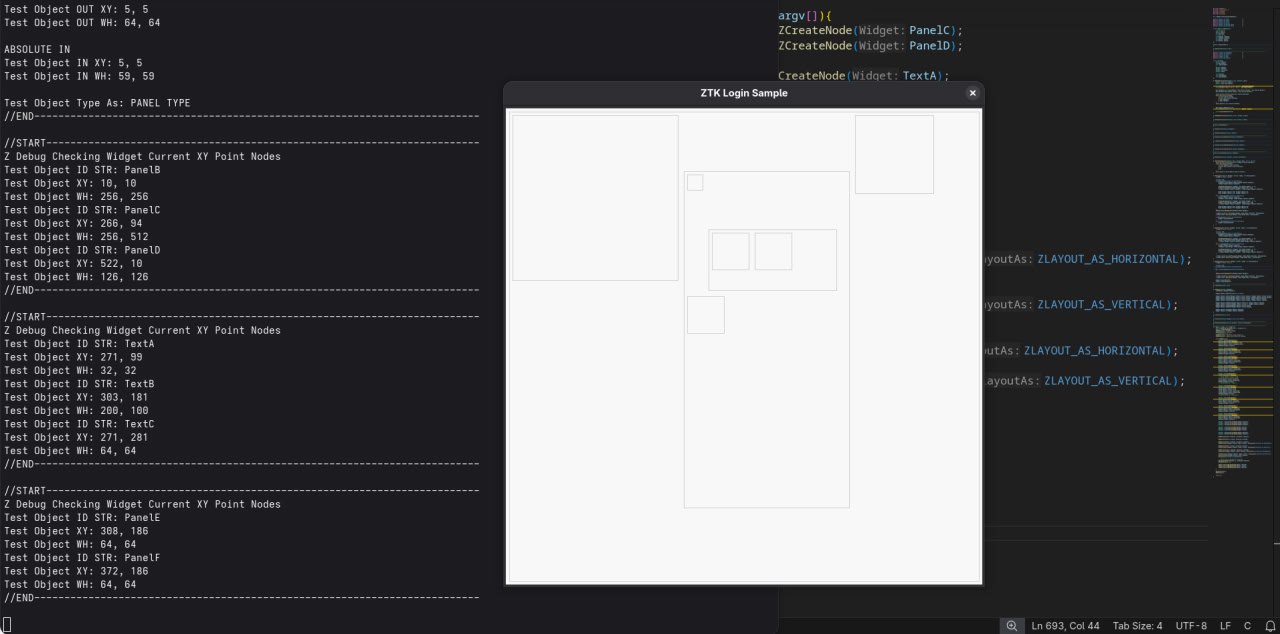Click "ABSOLUTE IN" line in terminal

(x=37, y=49)
